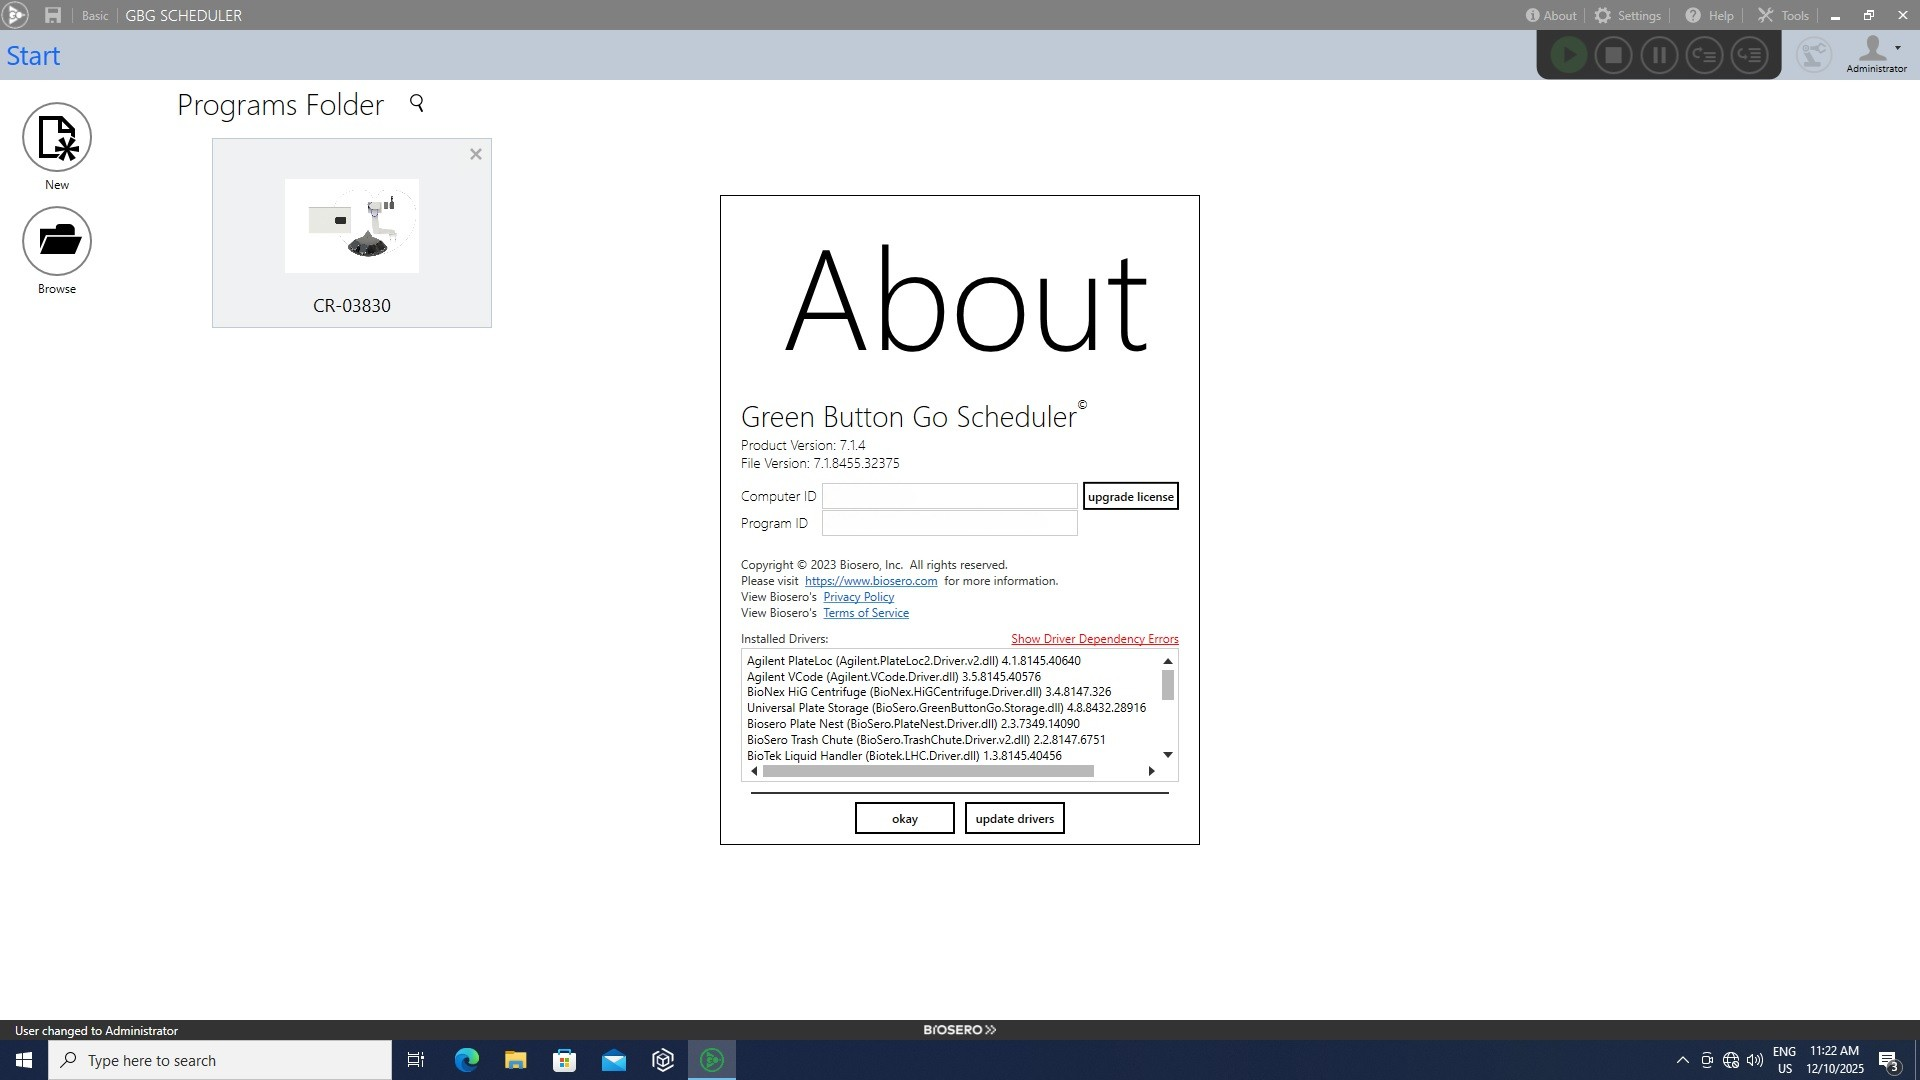Click the upgrade license button

click(1130, 496)
